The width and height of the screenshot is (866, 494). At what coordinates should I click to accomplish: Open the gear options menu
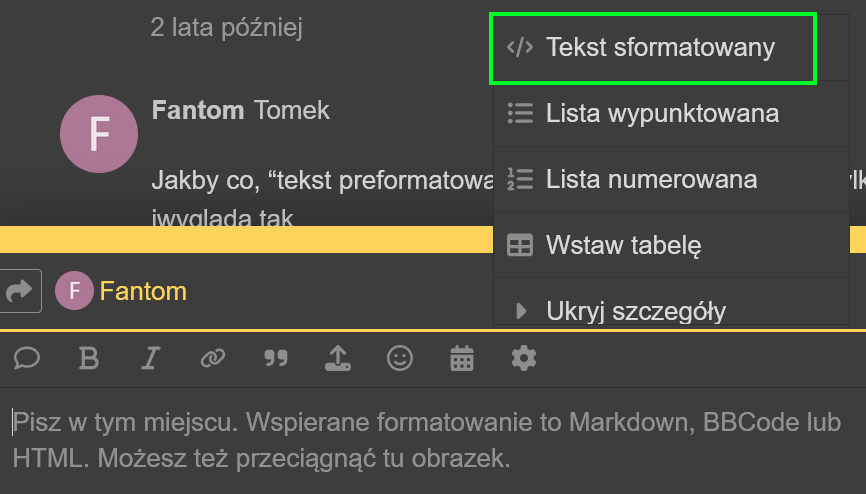tap(523, 358)
